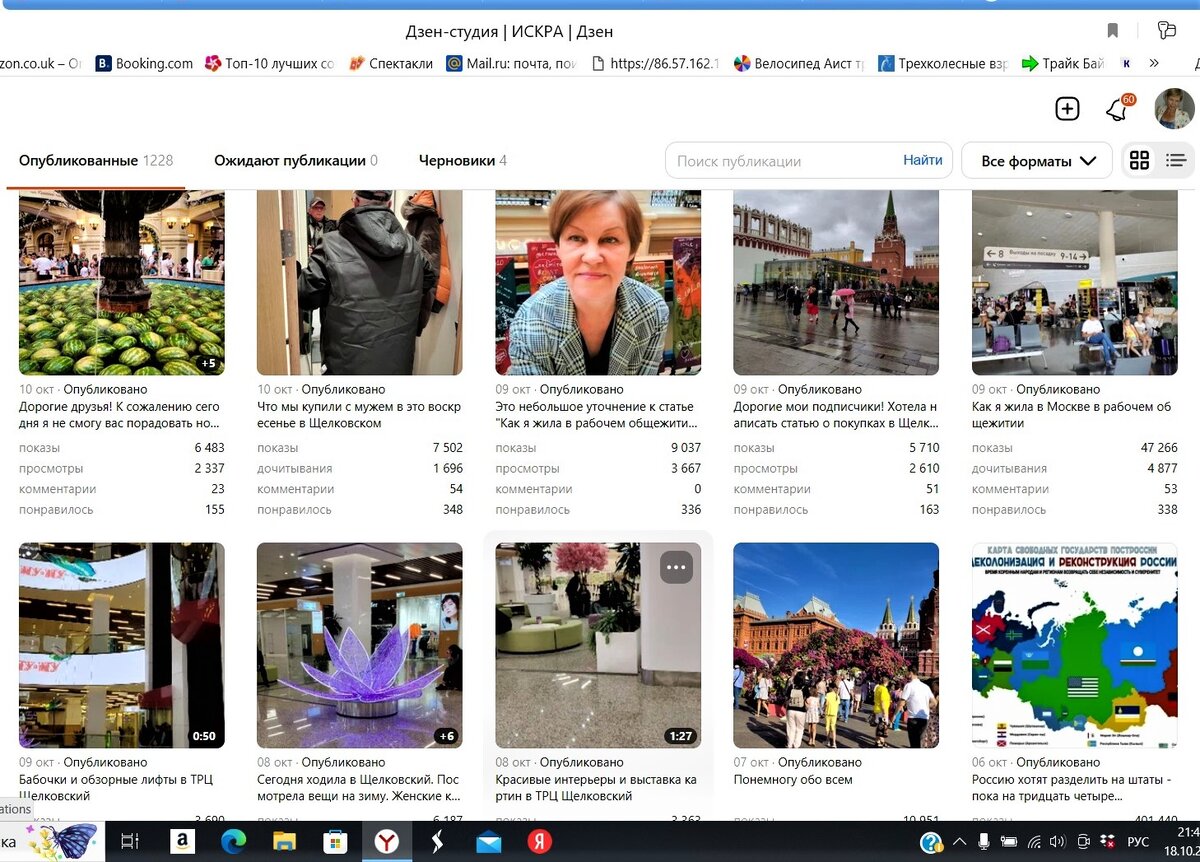
Task: Open the Red Square flowers thumbnail
Action: tap(836, 645)
